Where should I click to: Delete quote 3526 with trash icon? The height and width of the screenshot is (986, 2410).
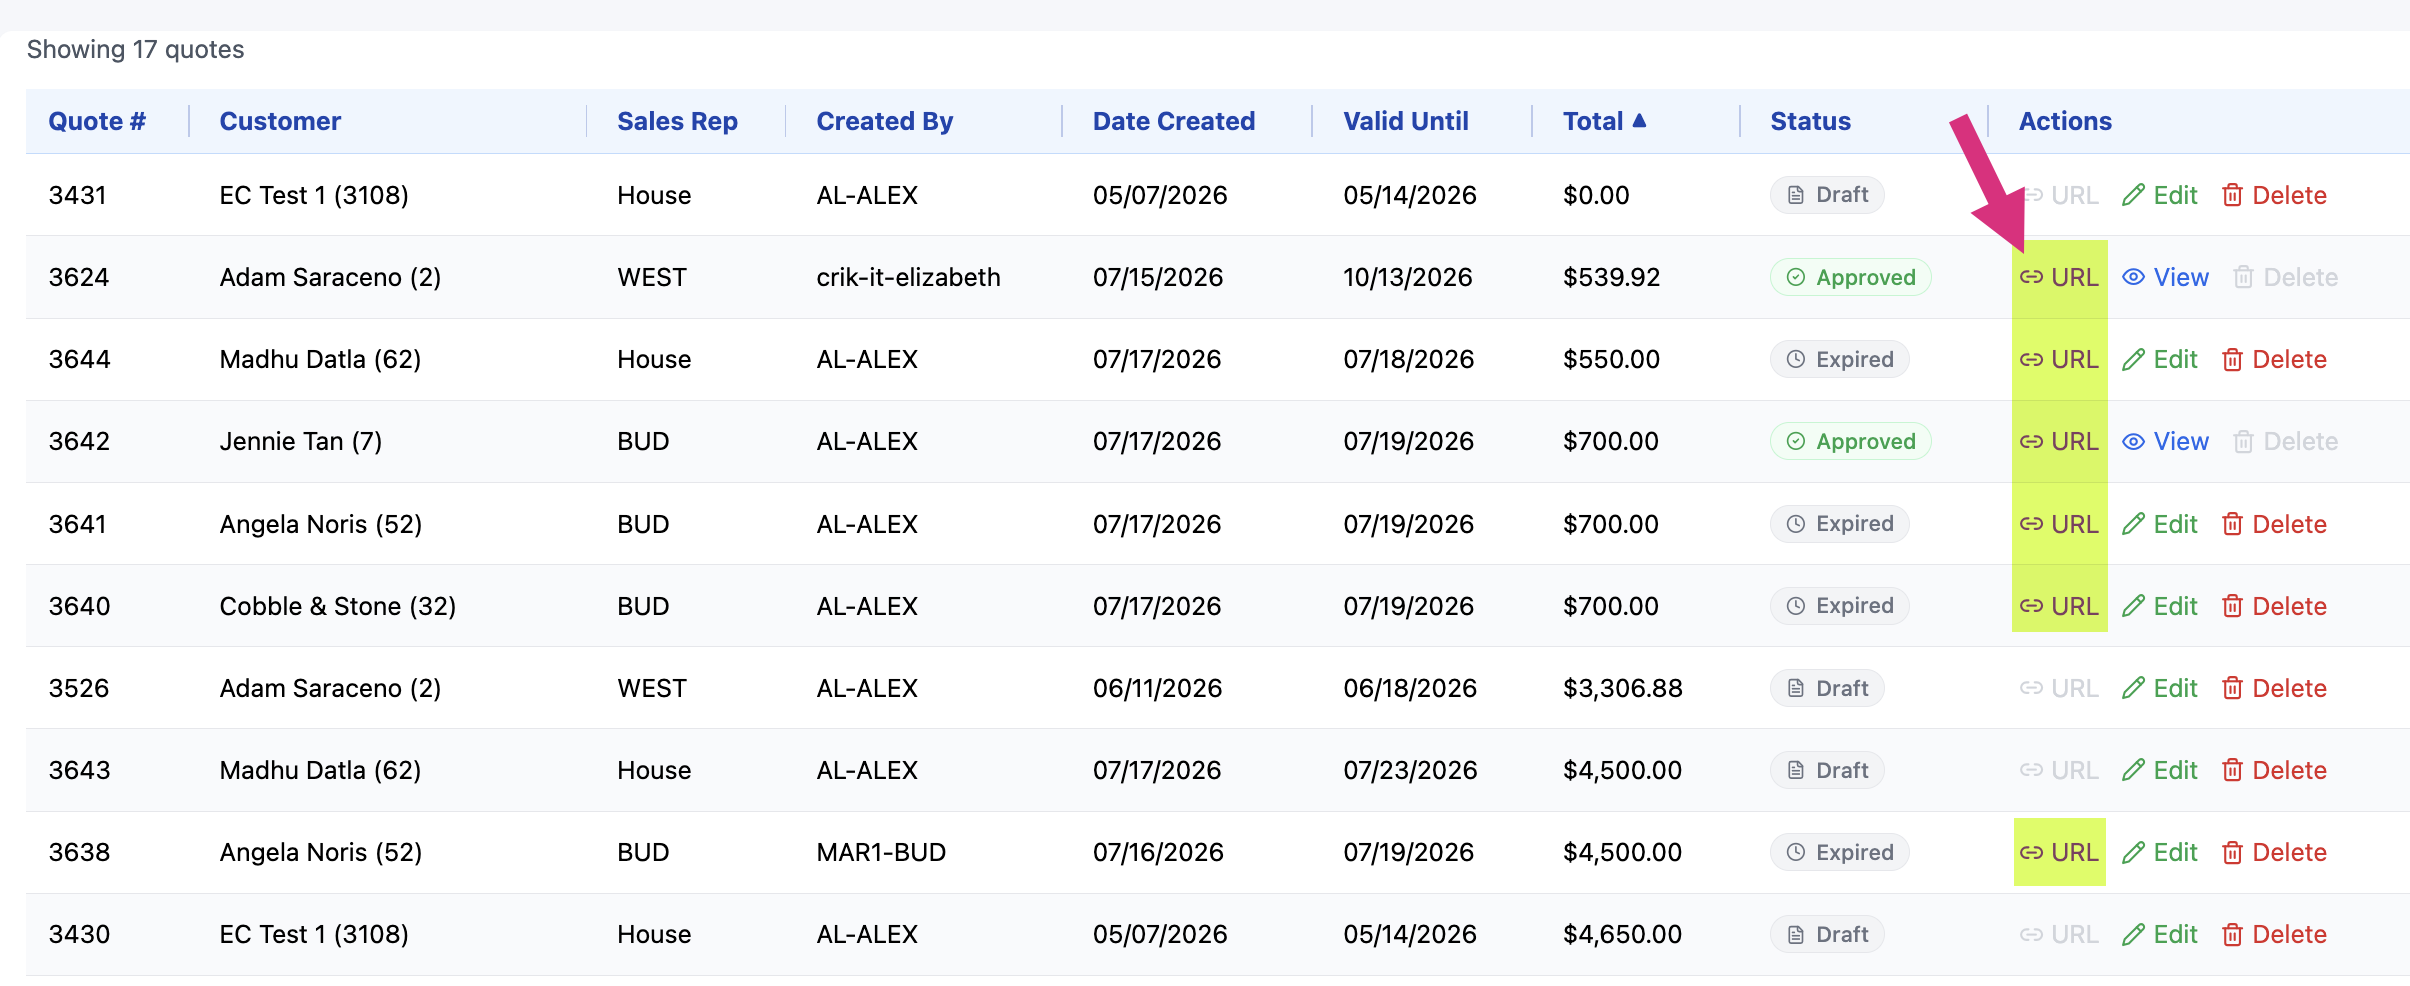point(2232,689)
